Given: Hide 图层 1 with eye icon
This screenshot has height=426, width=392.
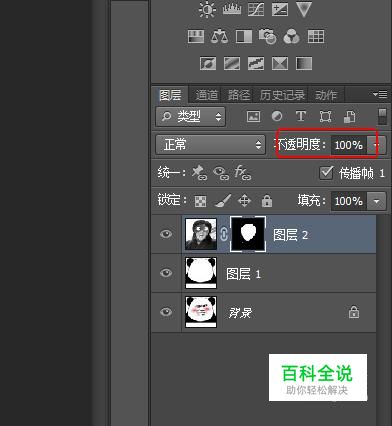Looking at the screenshot, I should pos(166,273).
